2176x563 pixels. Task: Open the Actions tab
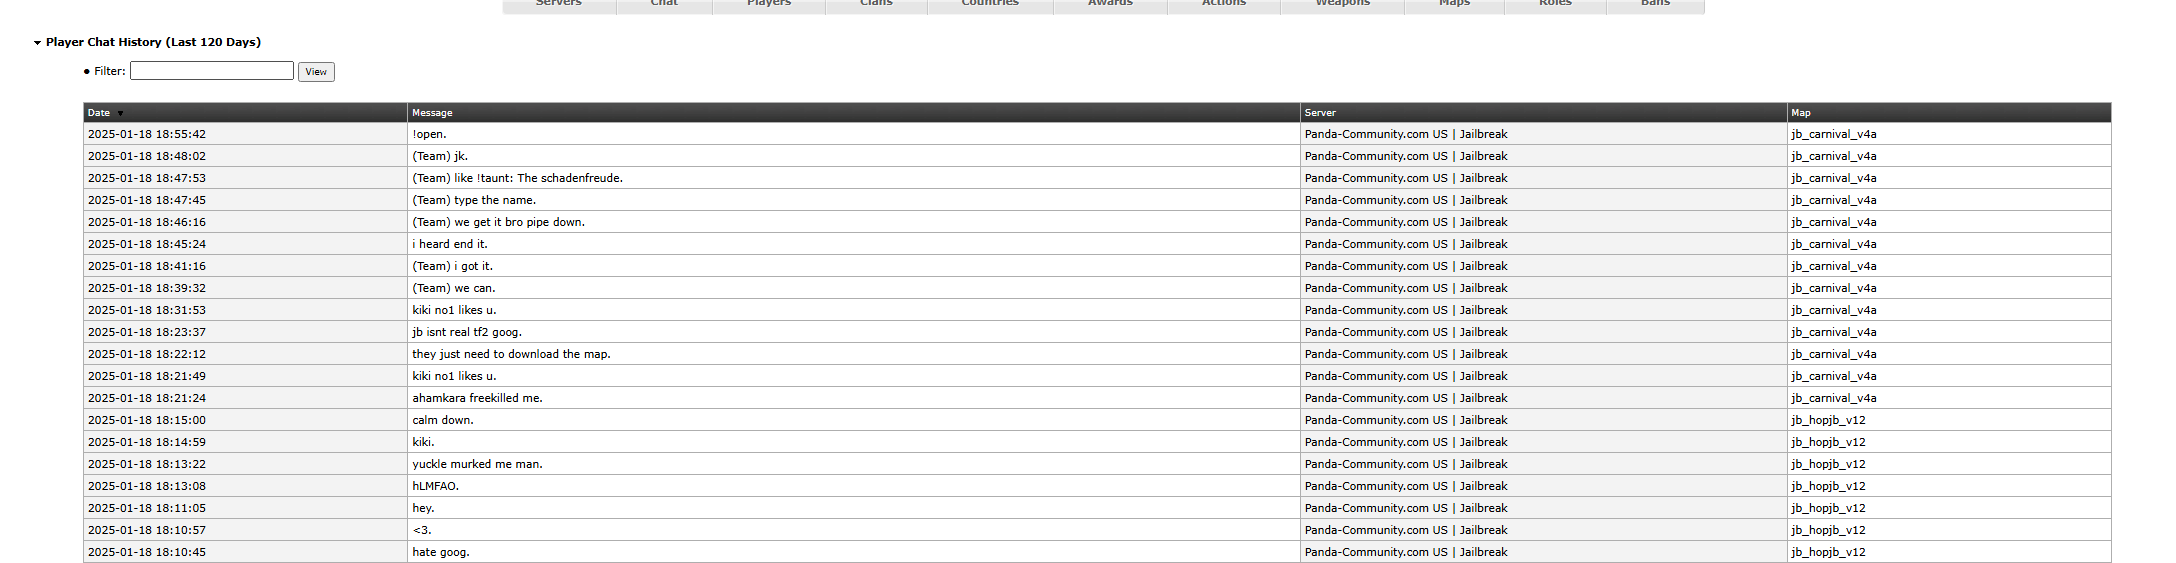[1224, 5]
